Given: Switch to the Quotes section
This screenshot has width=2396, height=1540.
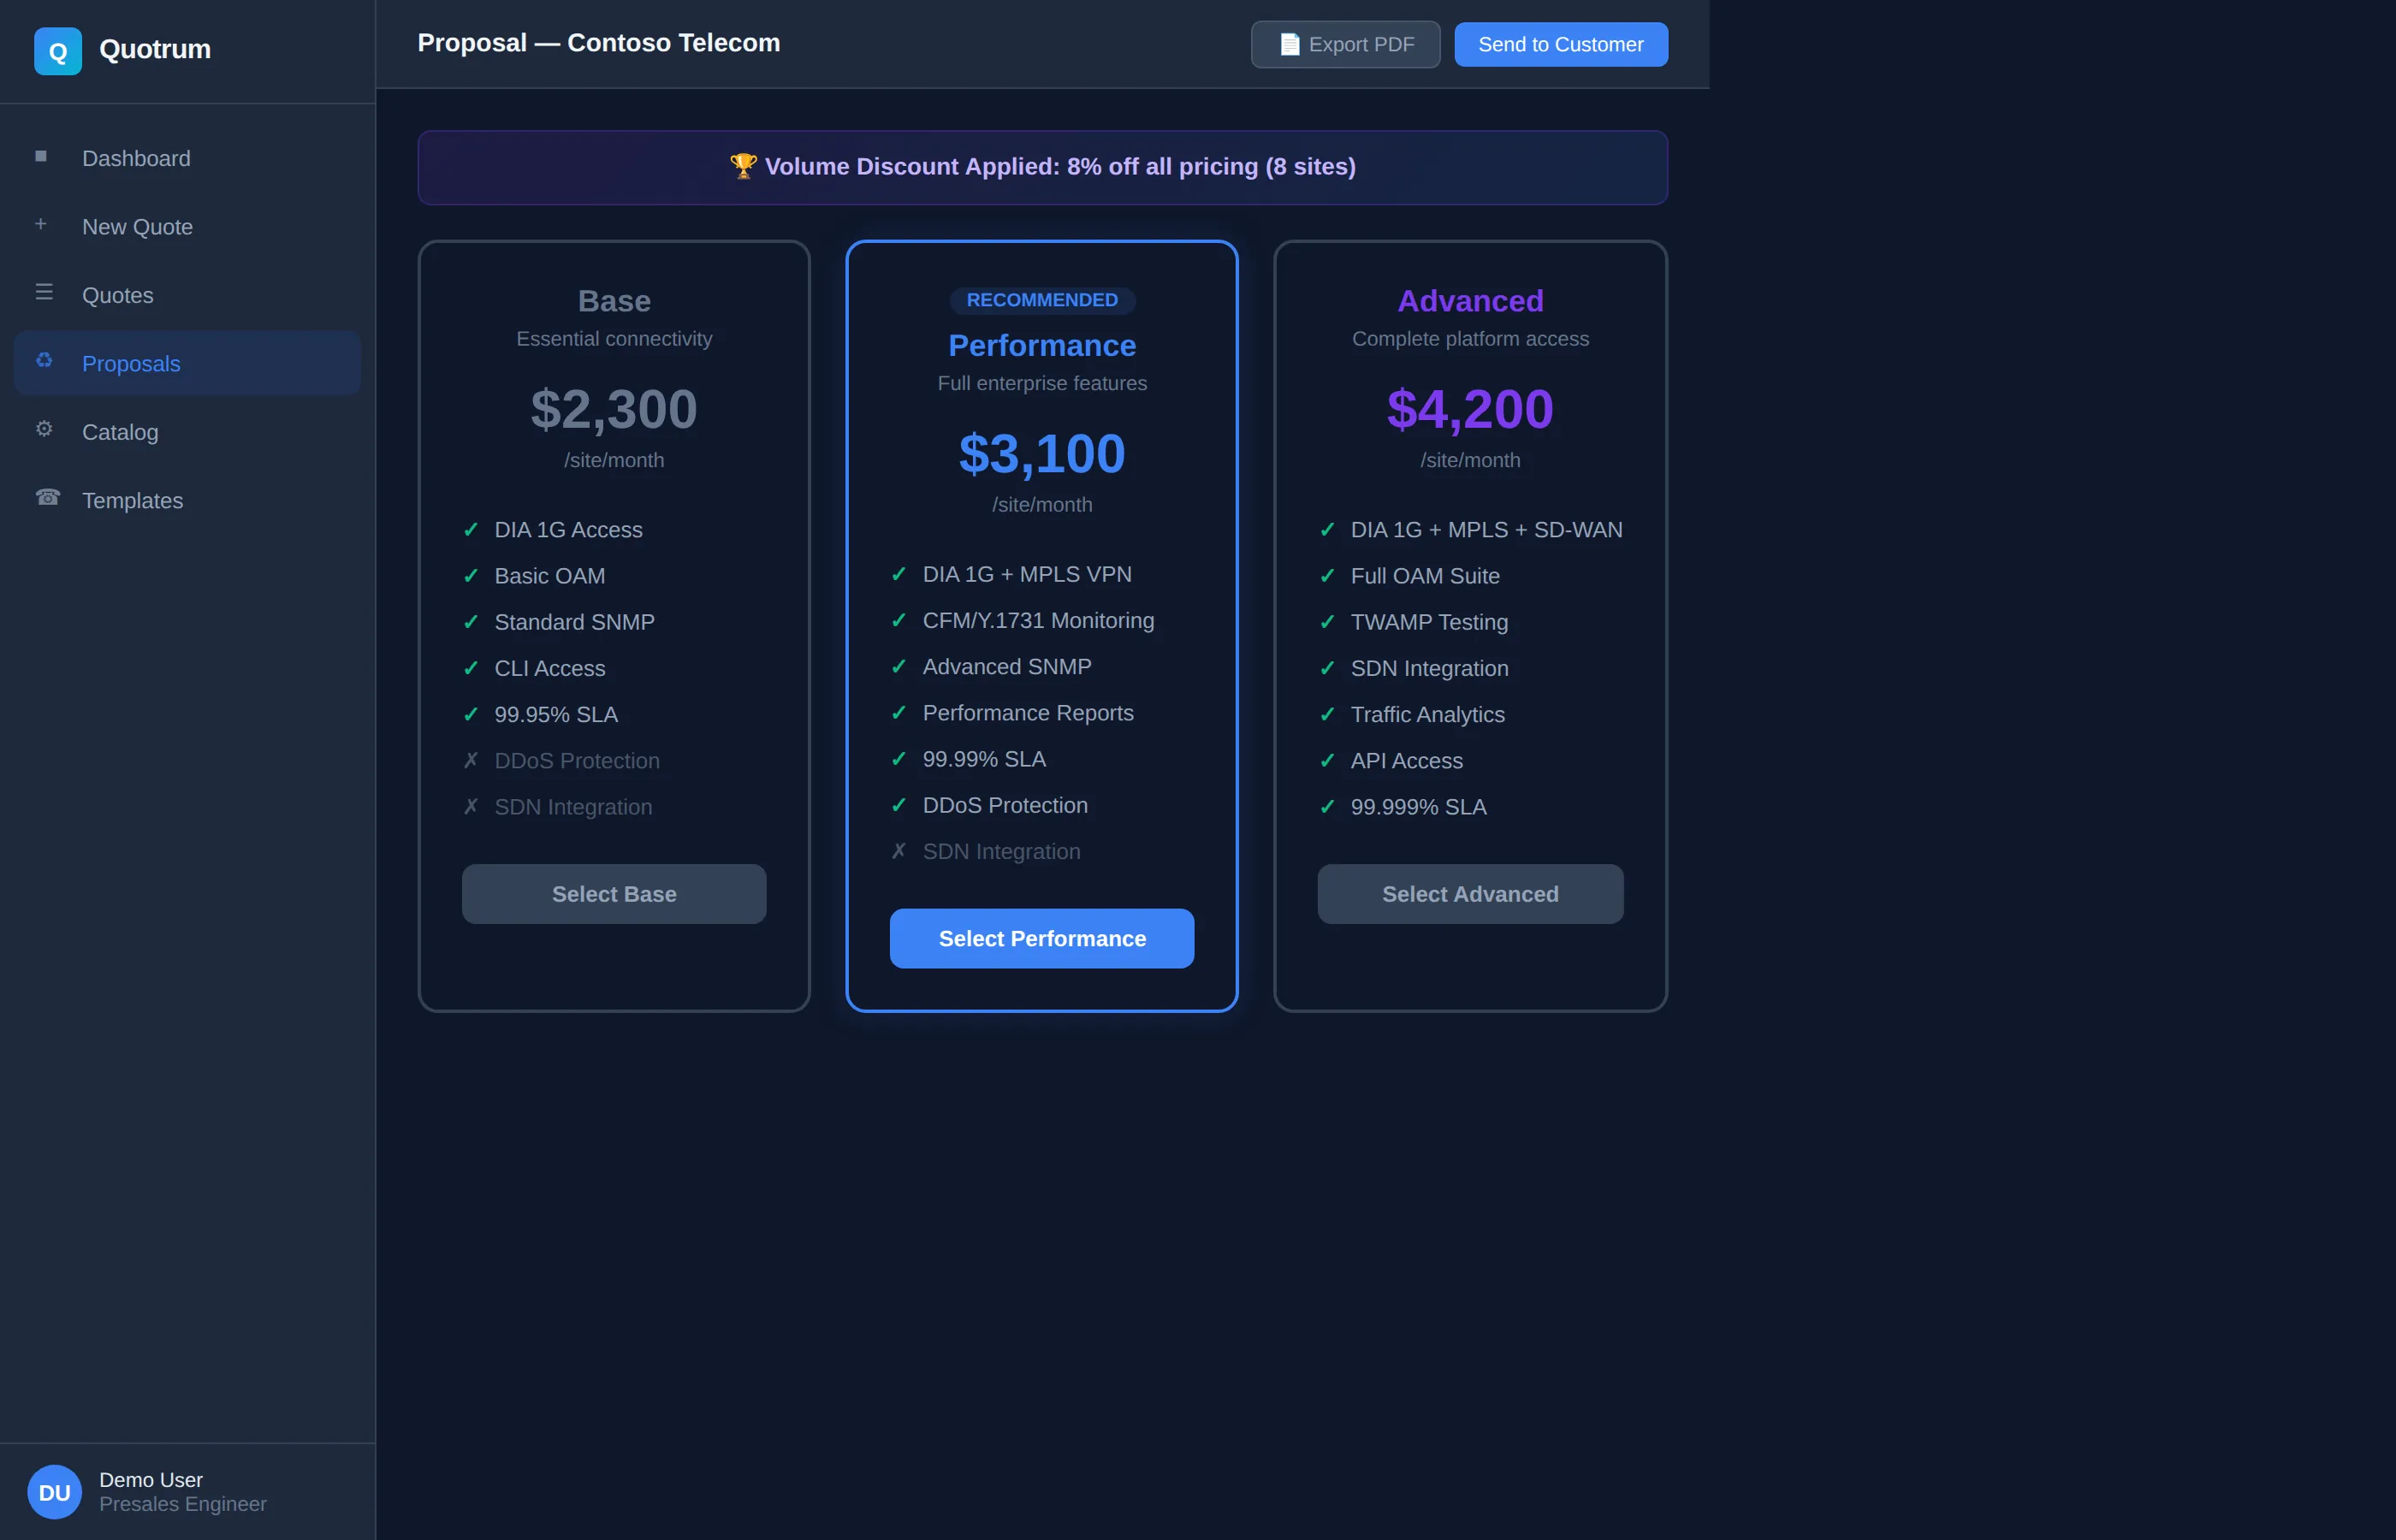Looking at the screenshot, I should 117,295.
